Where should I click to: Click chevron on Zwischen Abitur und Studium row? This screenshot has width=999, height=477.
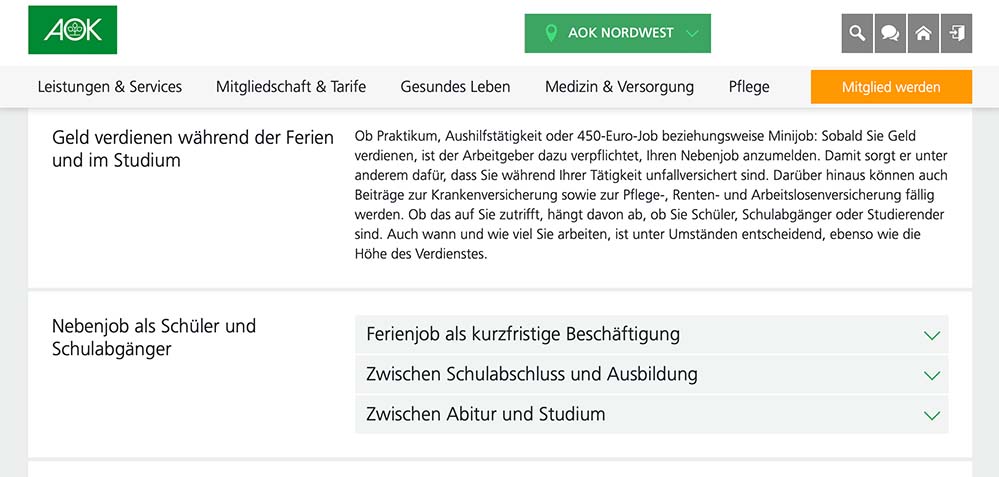931,416
